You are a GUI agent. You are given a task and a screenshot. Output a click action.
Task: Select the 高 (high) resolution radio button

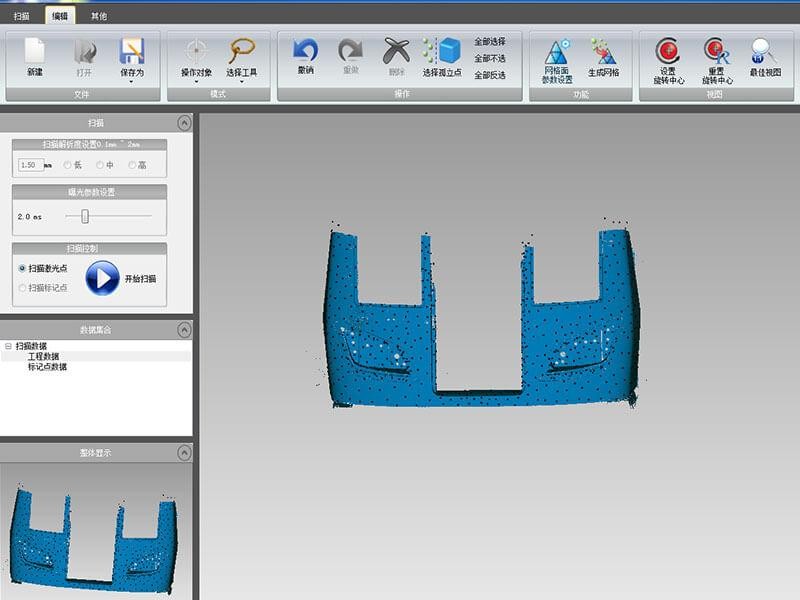point(132,165)
